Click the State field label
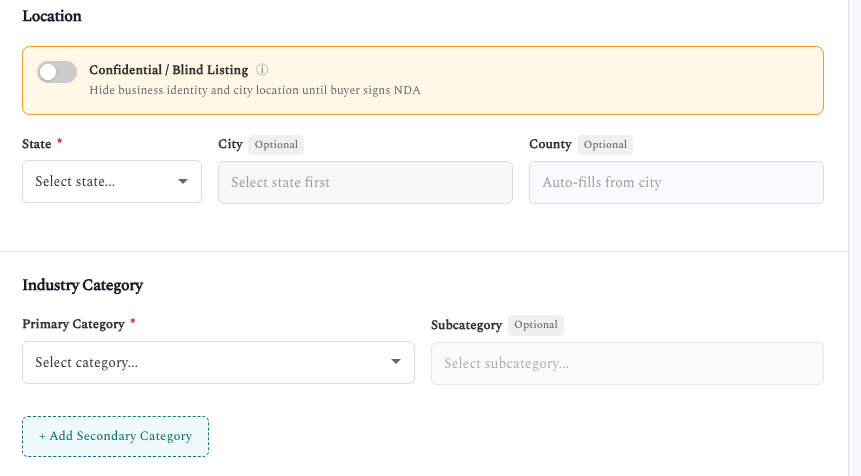This screenshot has height=476, width=861. point(37,144)
